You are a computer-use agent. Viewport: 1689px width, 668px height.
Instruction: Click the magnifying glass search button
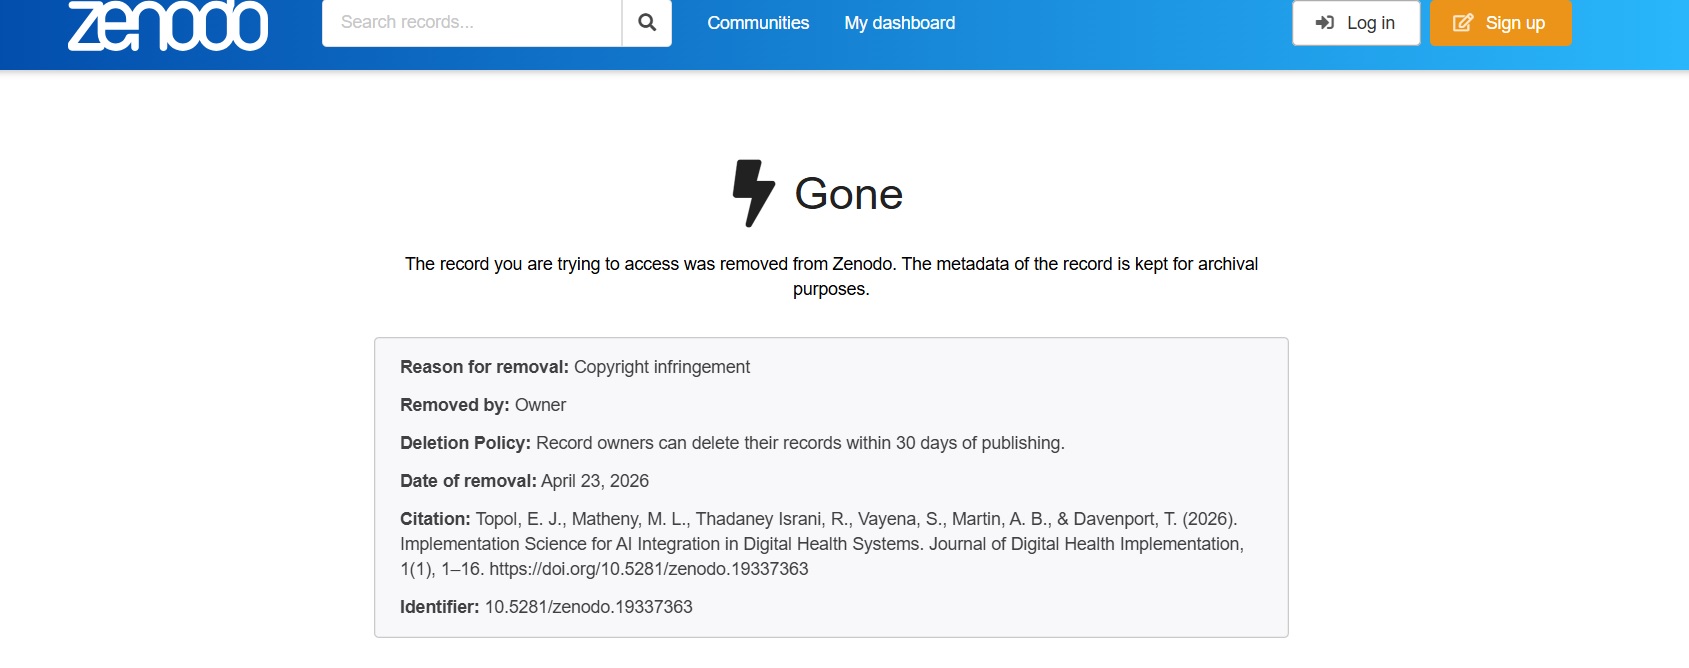[647, 23]
